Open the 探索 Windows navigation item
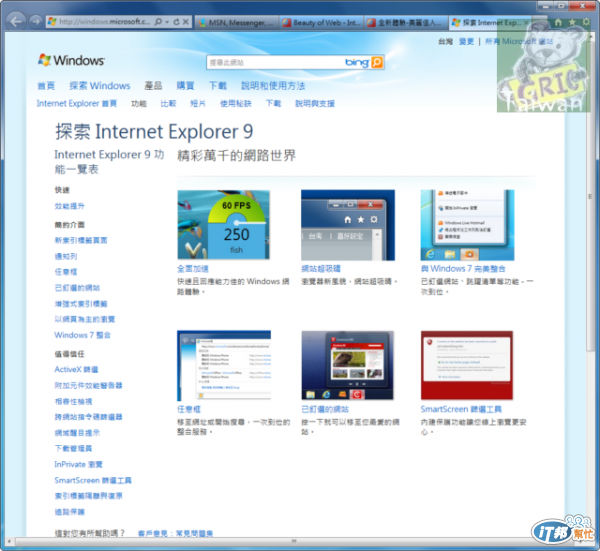600x551 pixels. [x=99, y=86]
